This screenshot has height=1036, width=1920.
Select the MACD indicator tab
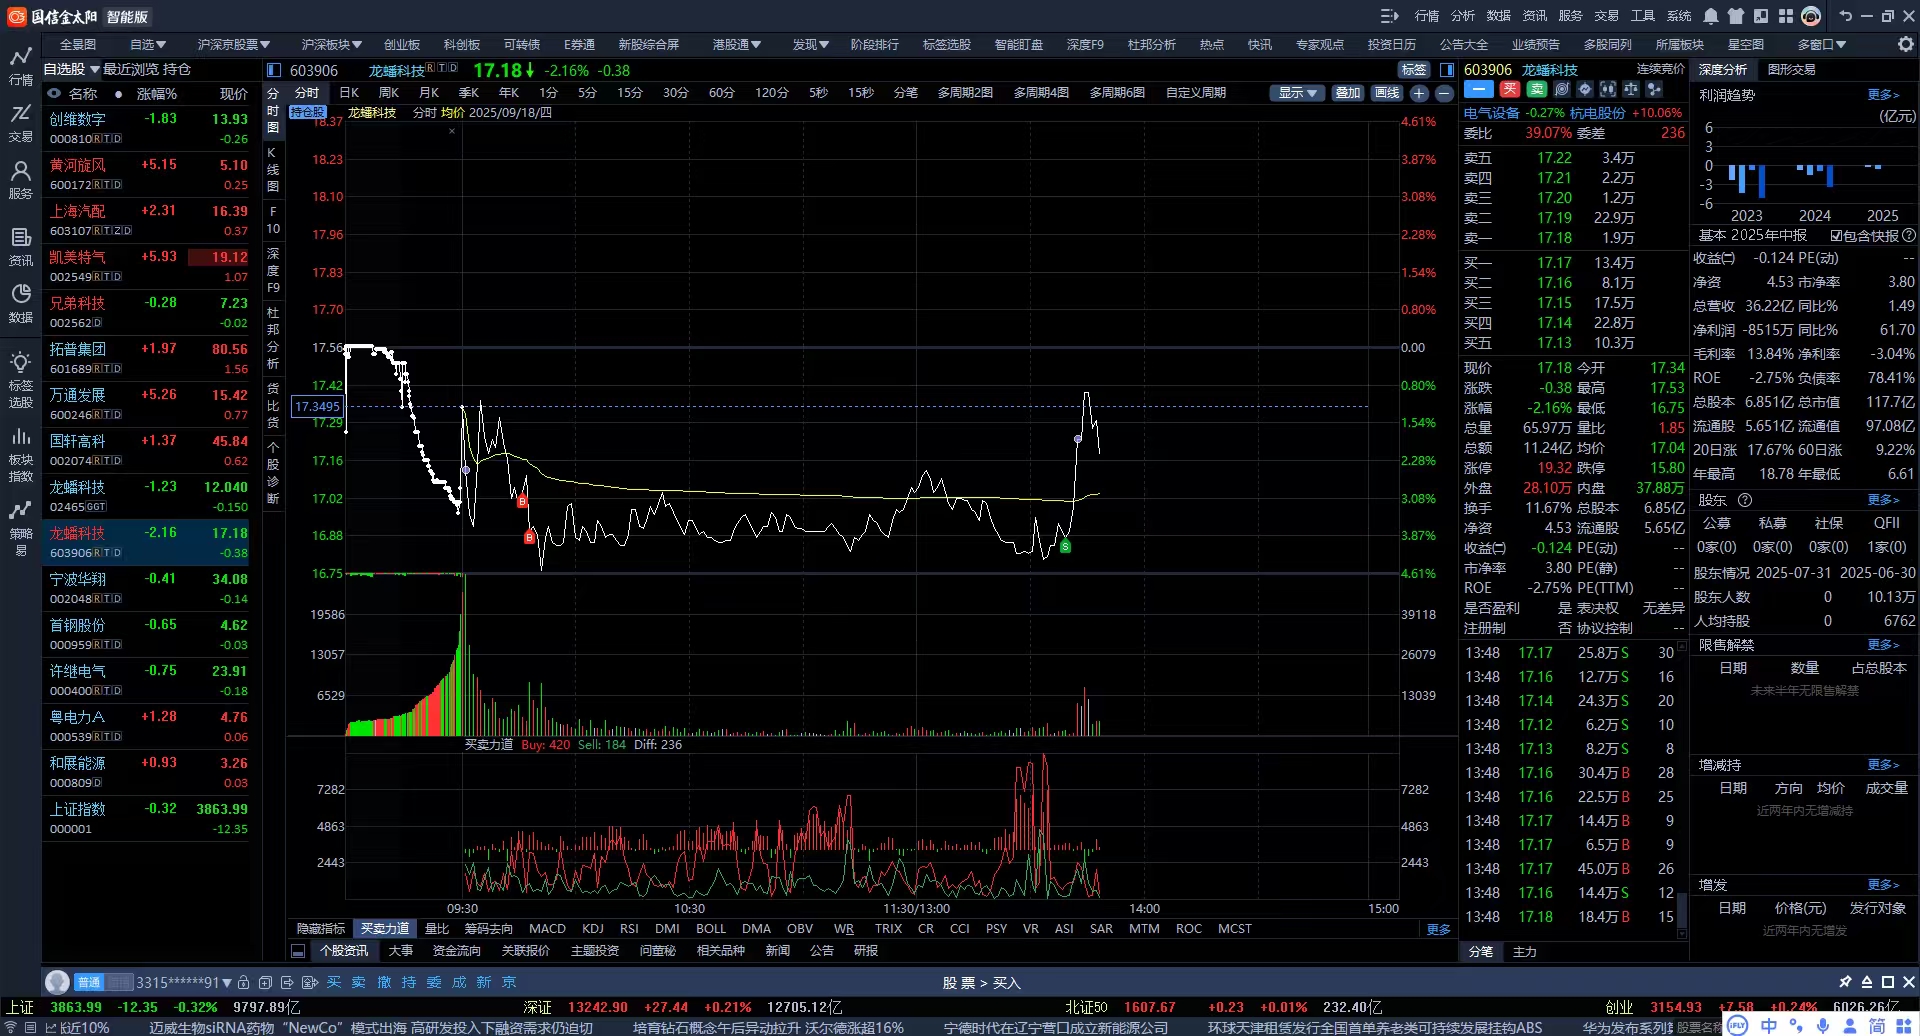[x=547, y=929]
